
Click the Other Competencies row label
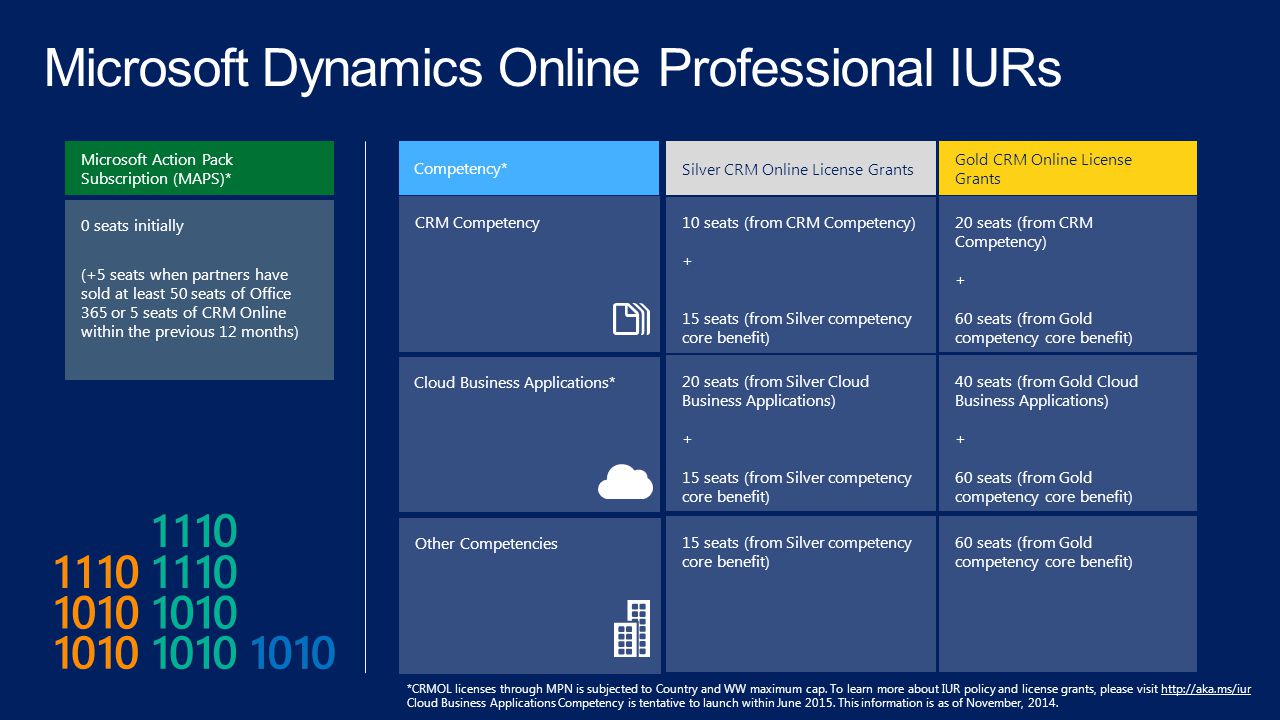click(x=486, y=544)
